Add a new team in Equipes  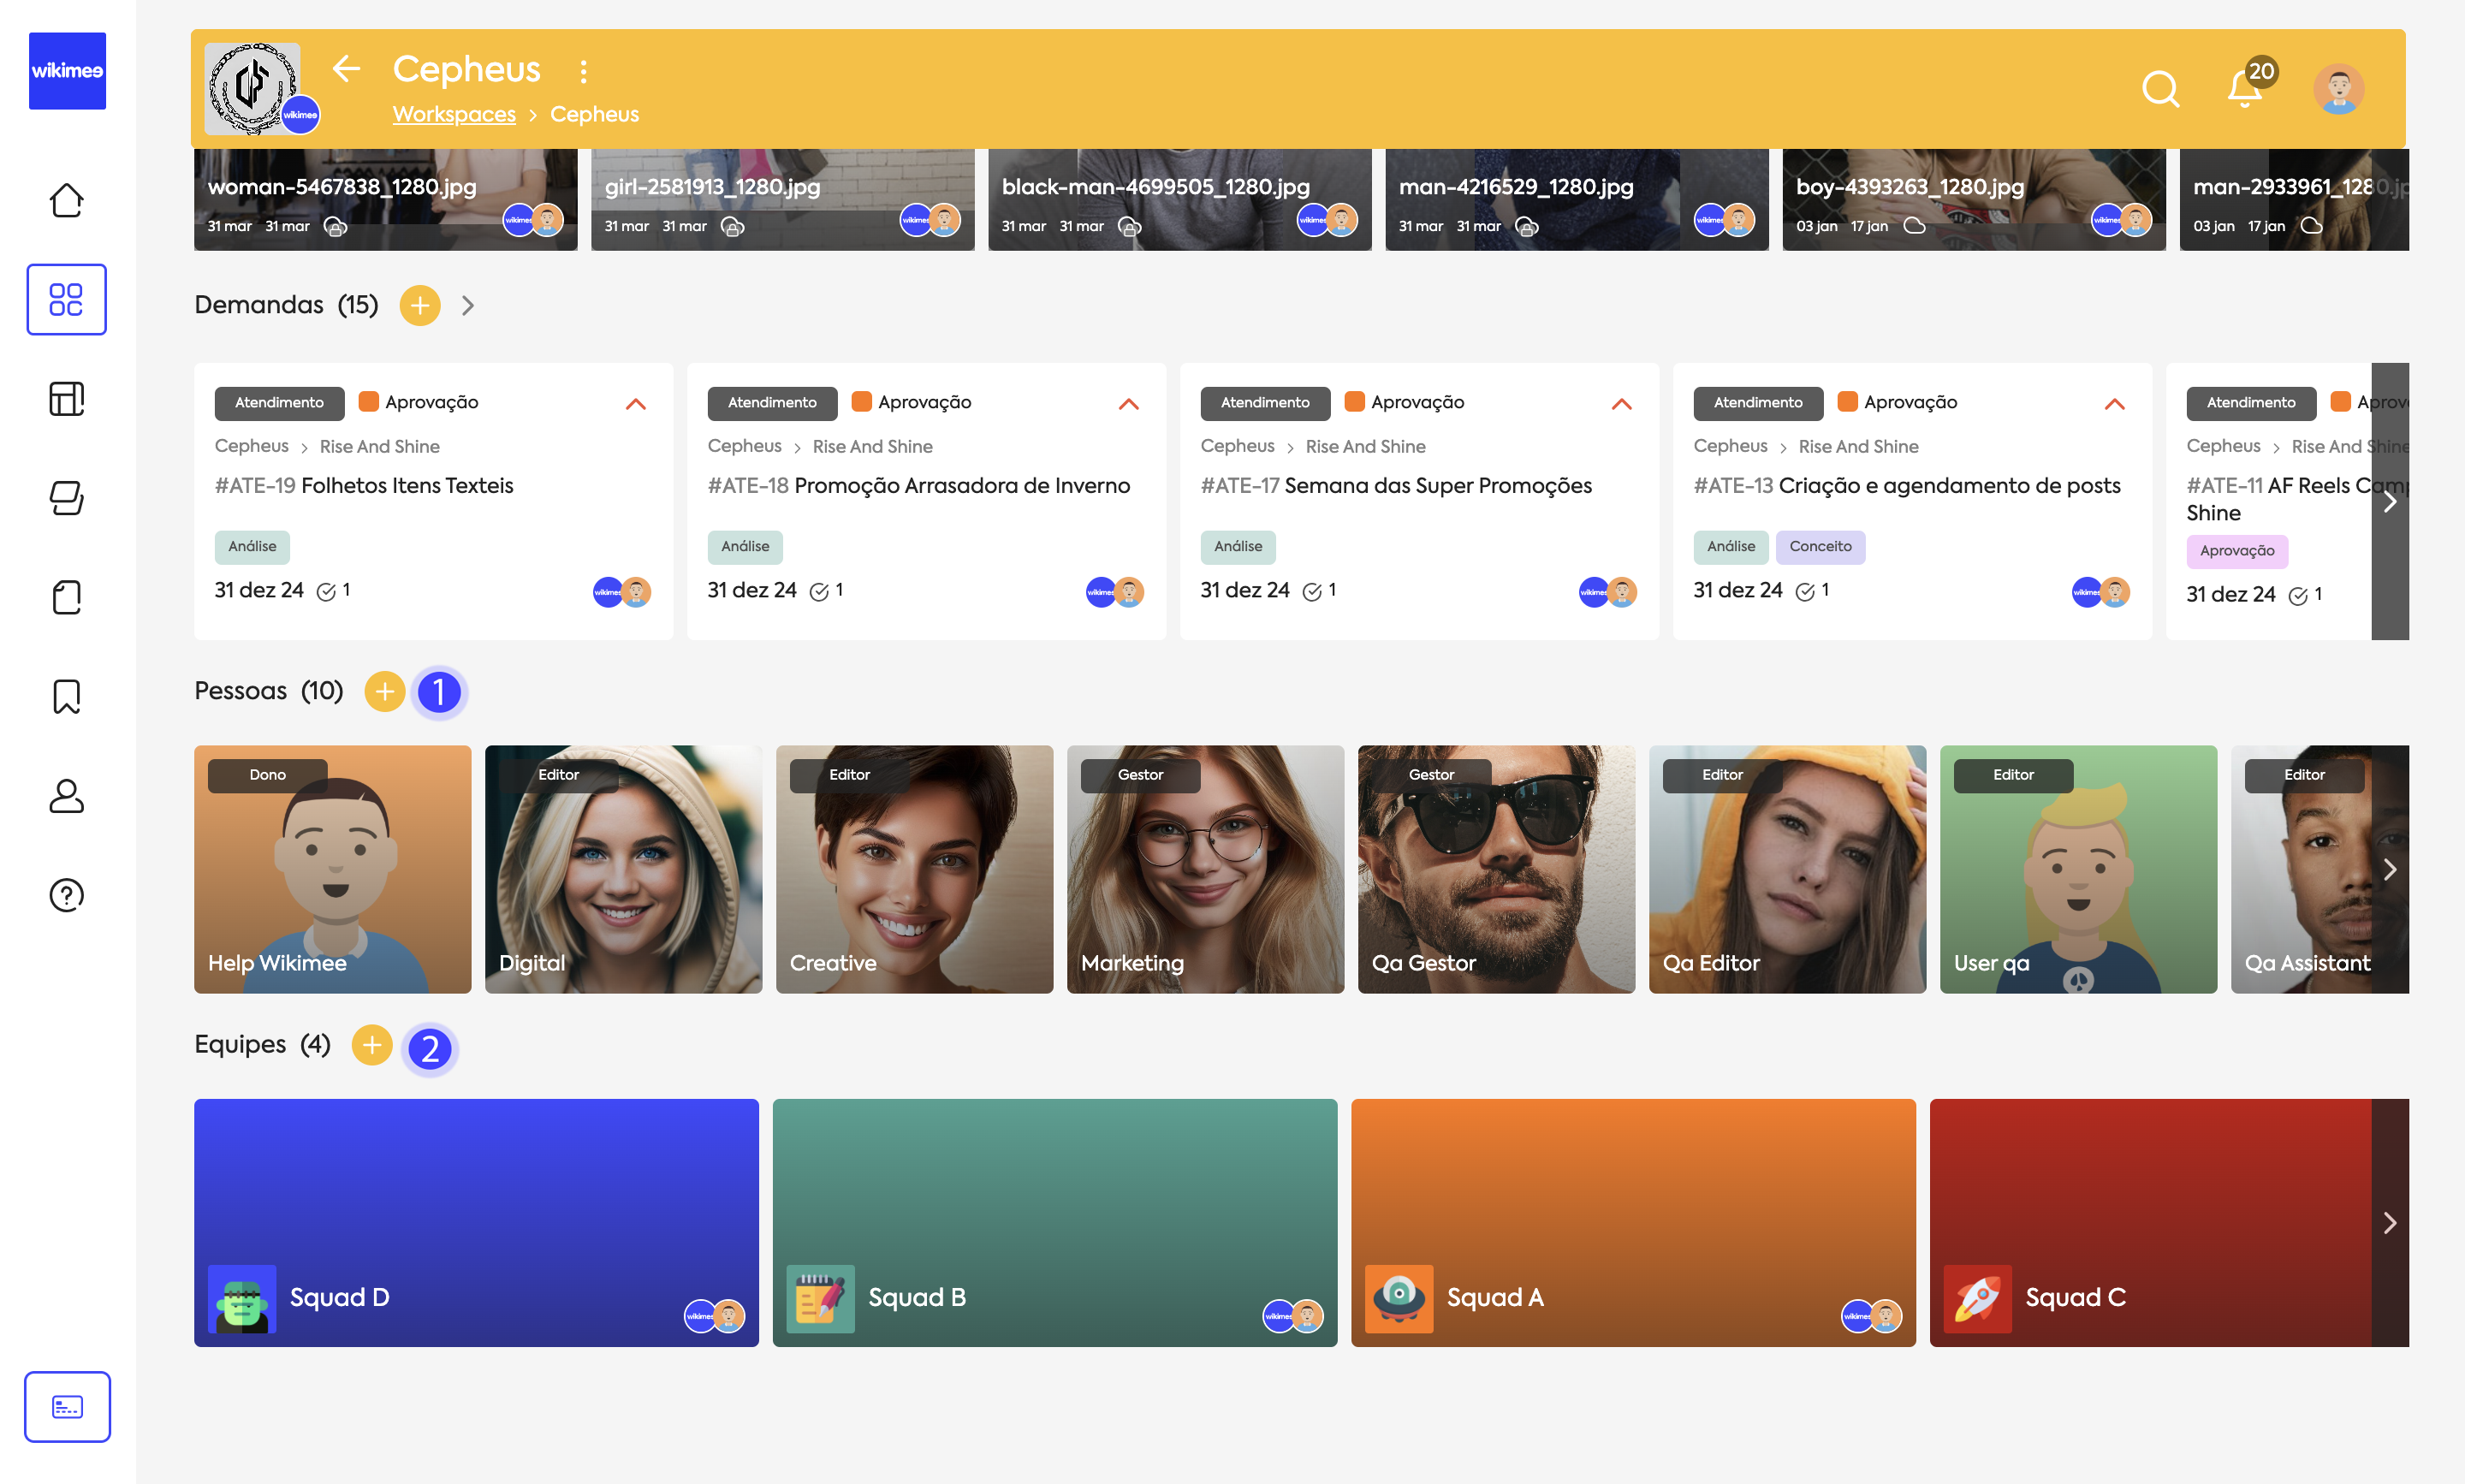tap(371, 1045)
